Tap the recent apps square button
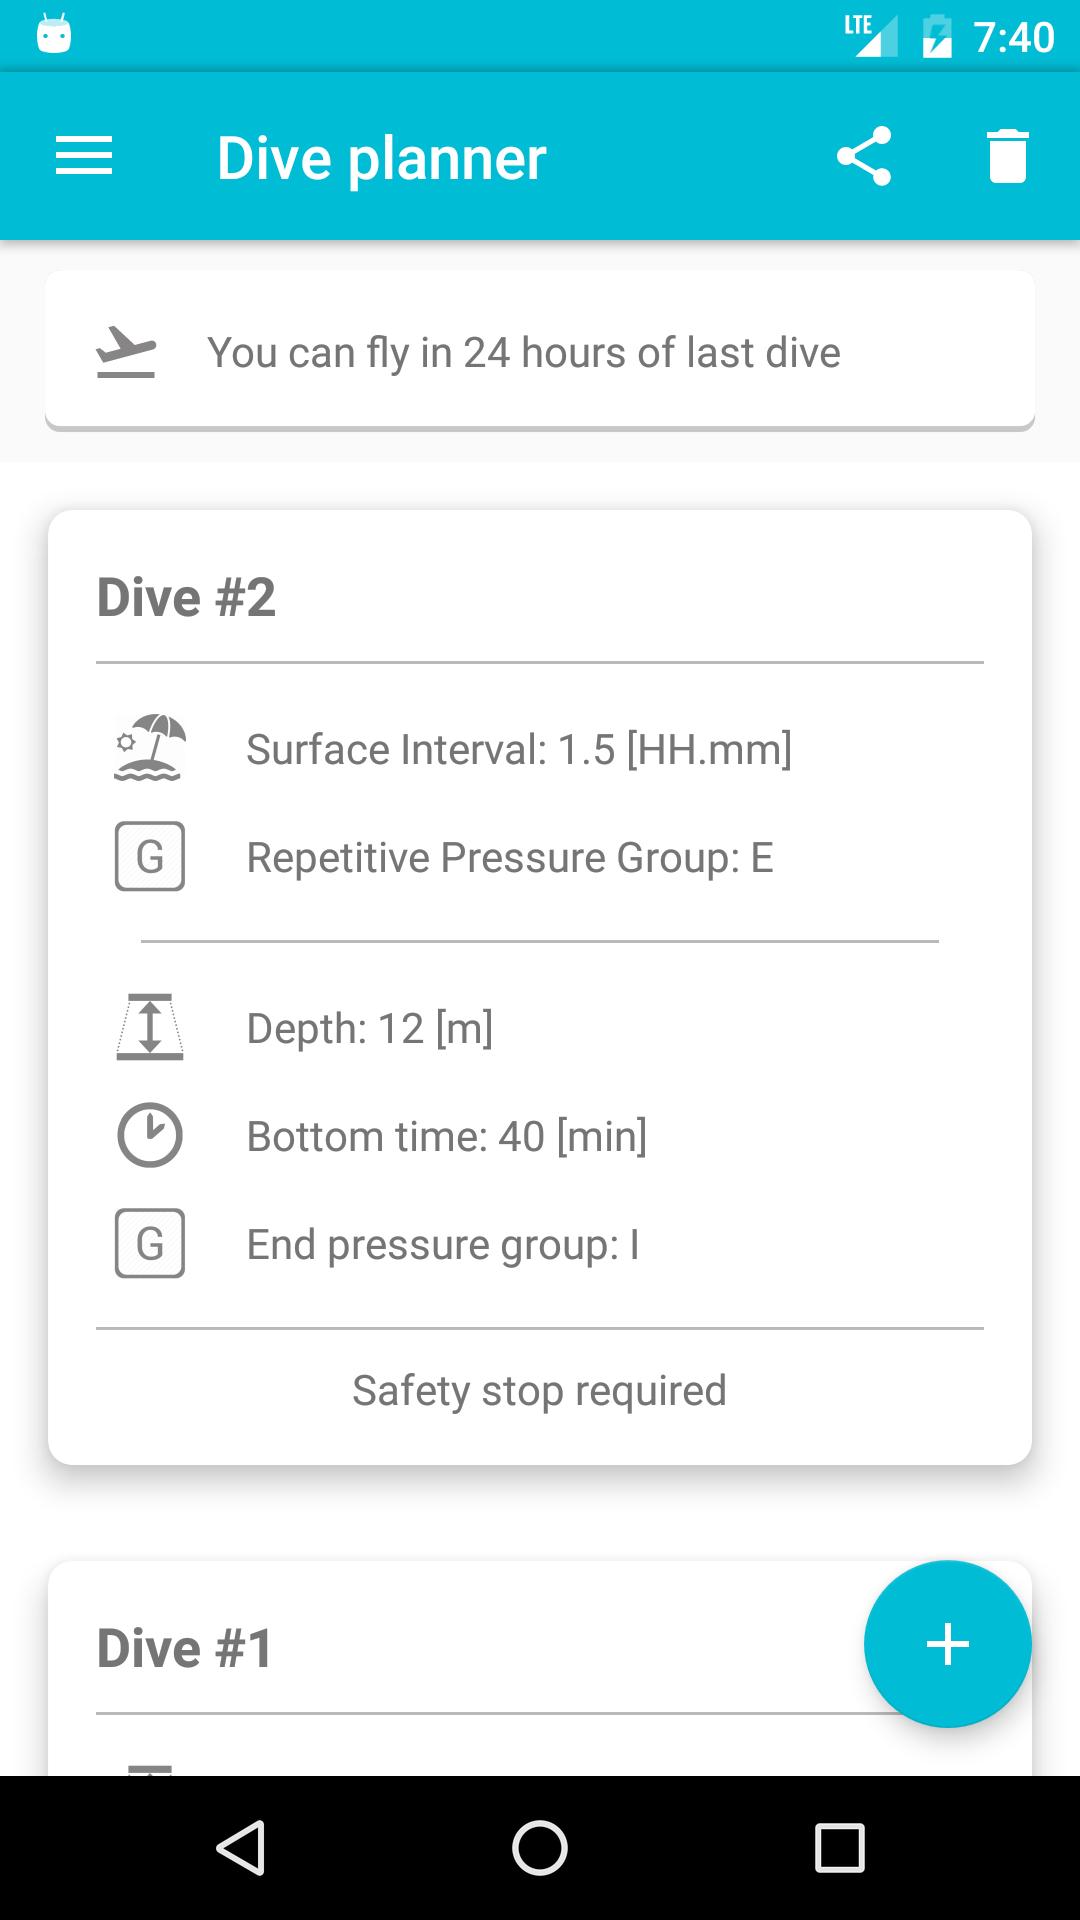 (840, 1848)
